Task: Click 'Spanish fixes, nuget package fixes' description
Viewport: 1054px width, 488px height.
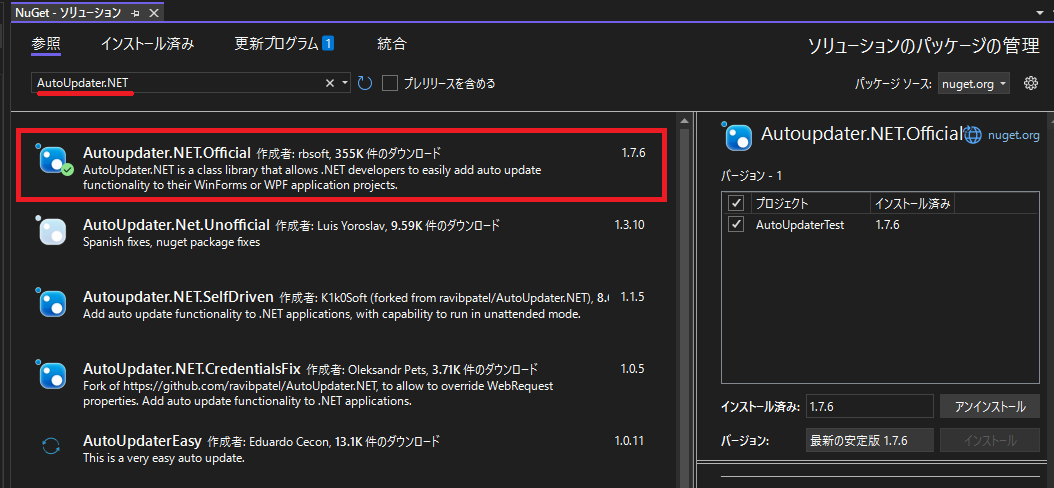Action: (x=171, y=241)
